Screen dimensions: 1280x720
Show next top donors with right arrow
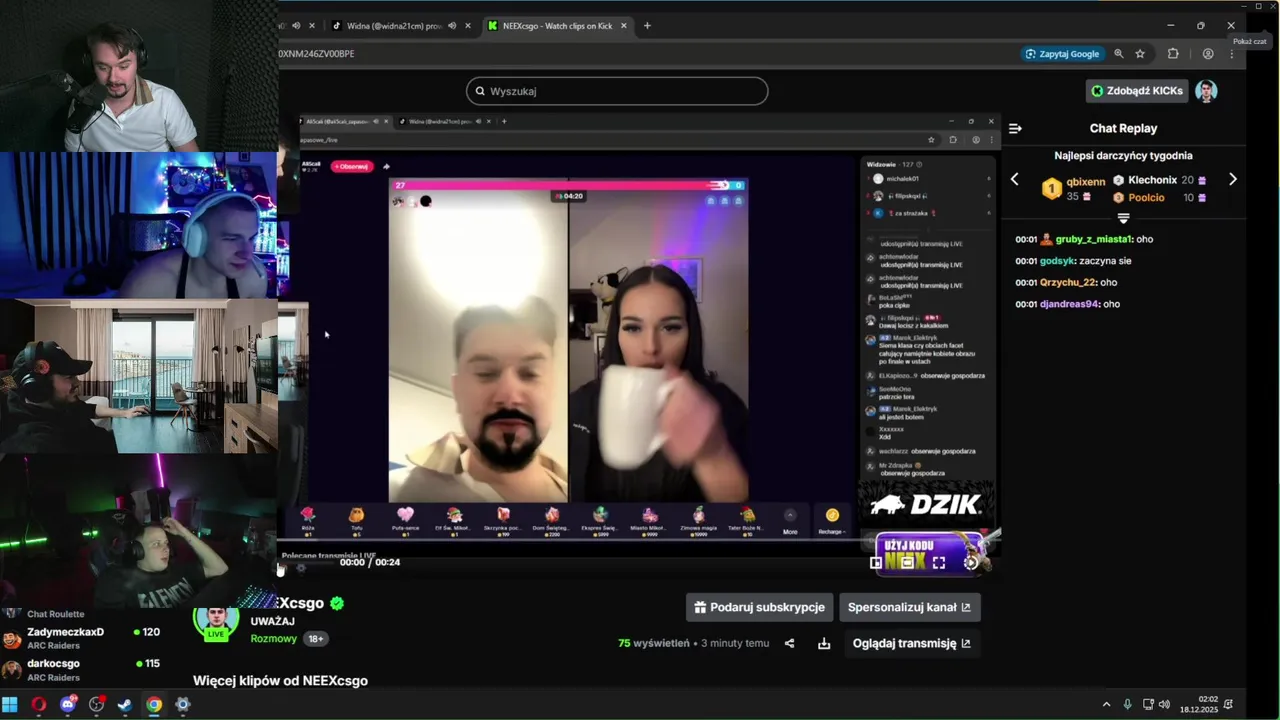point(1232,179)
